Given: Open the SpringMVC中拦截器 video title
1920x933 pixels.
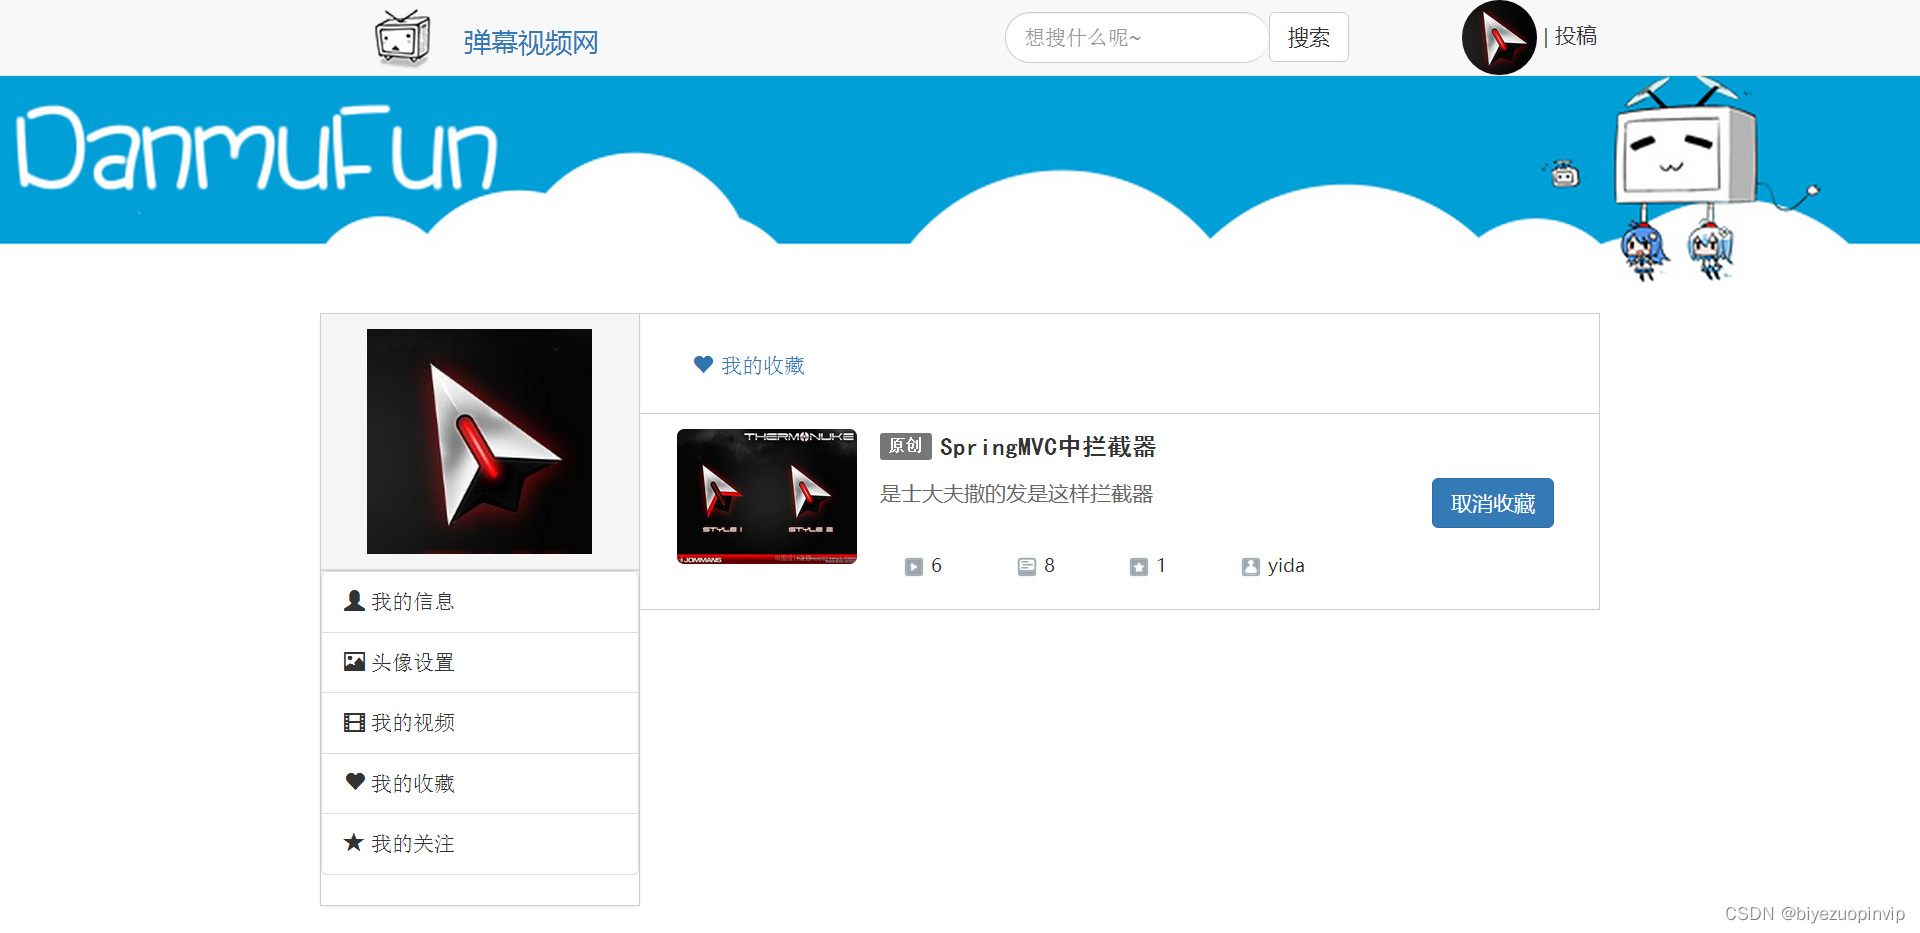Looking at the screenshot, I should coord(1048,447).
